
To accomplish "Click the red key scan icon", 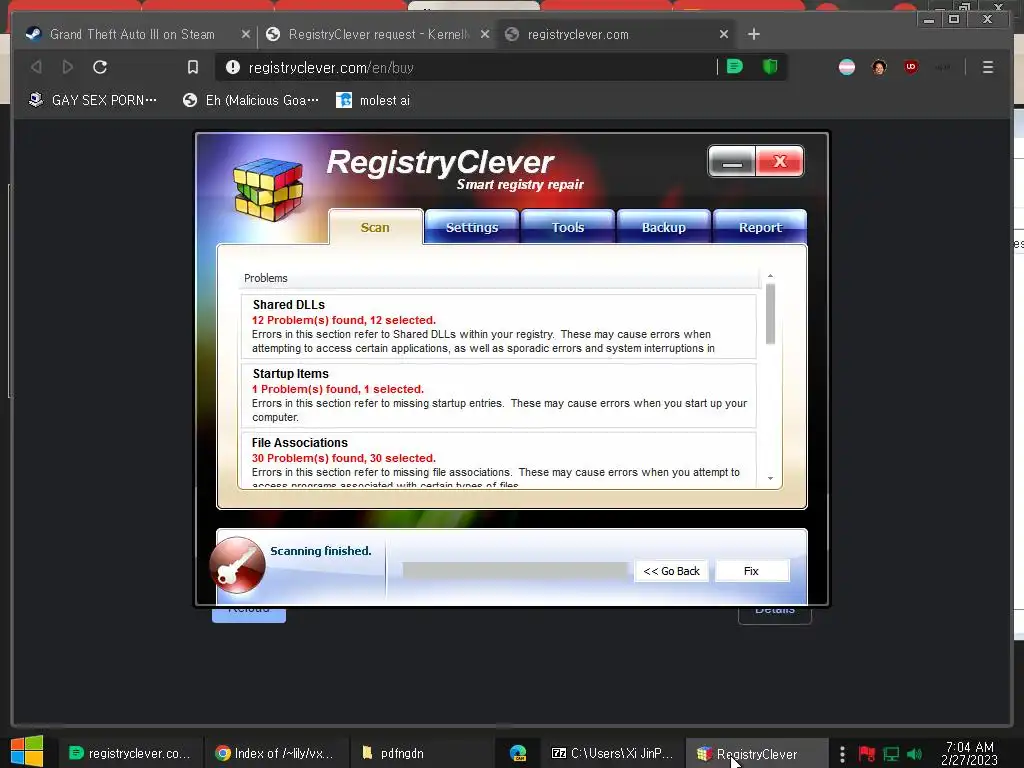I will tap(237, 566).
